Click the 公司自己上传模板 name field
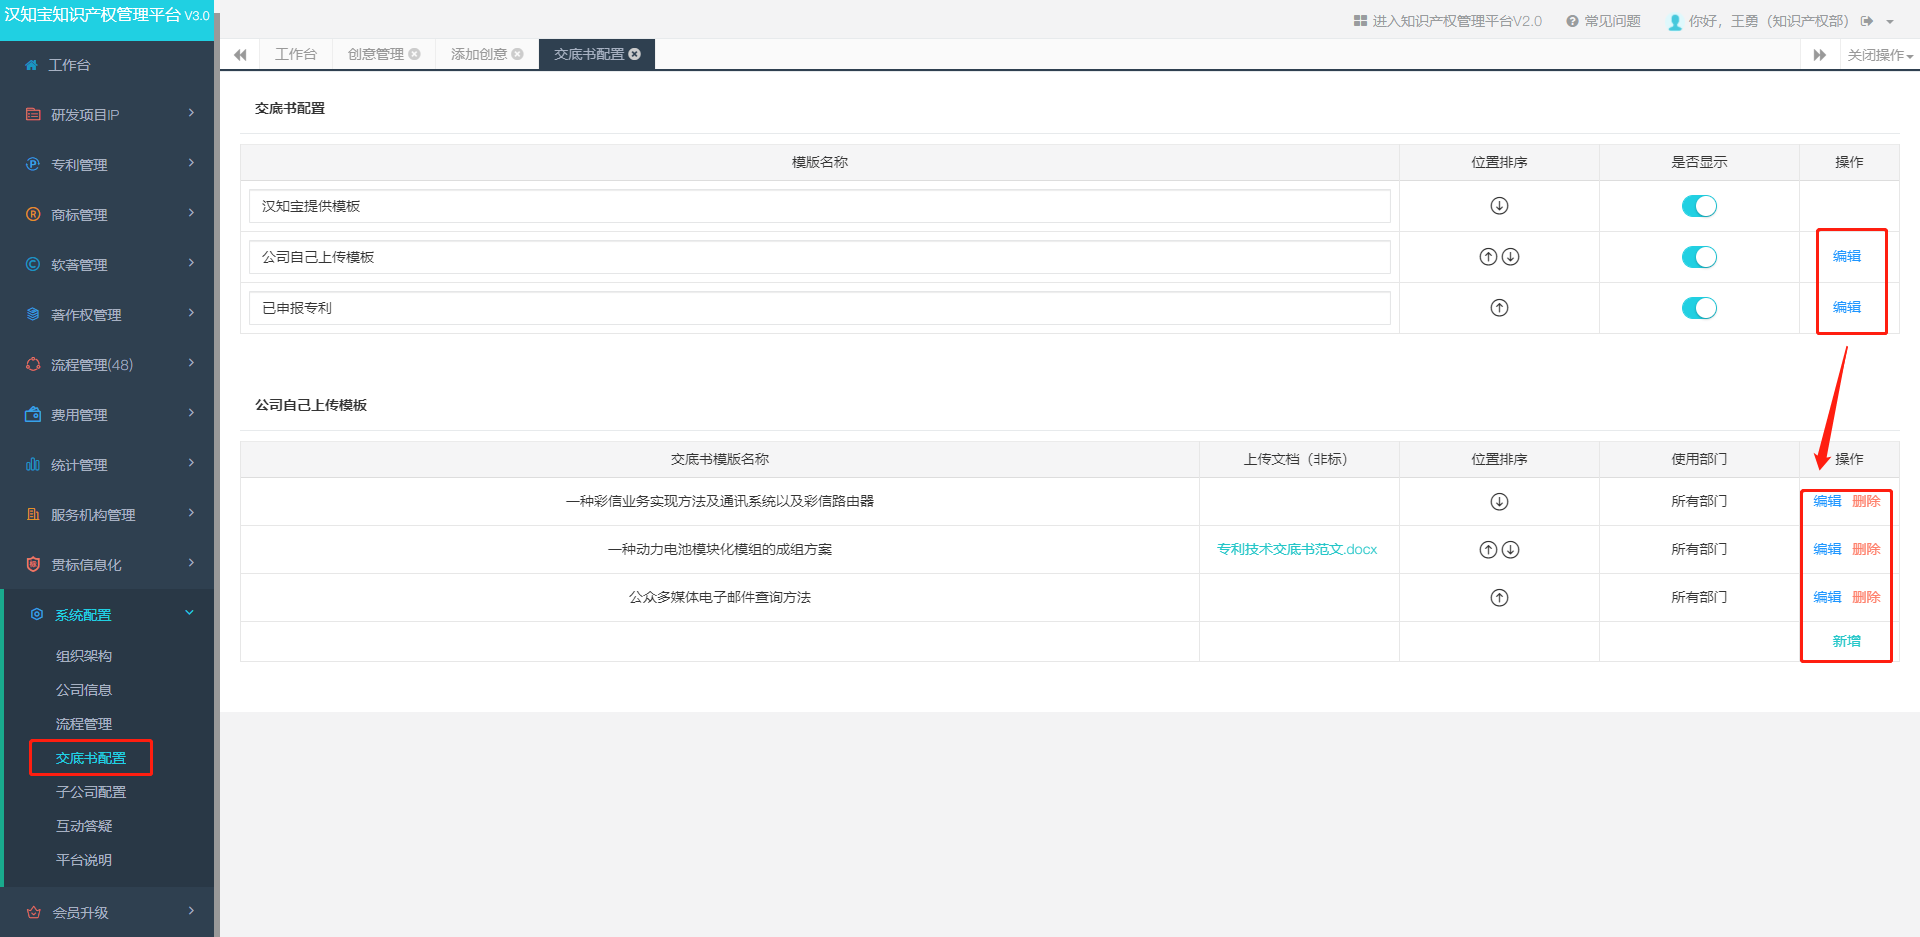 pyautogui.click(x=820, y=257)
